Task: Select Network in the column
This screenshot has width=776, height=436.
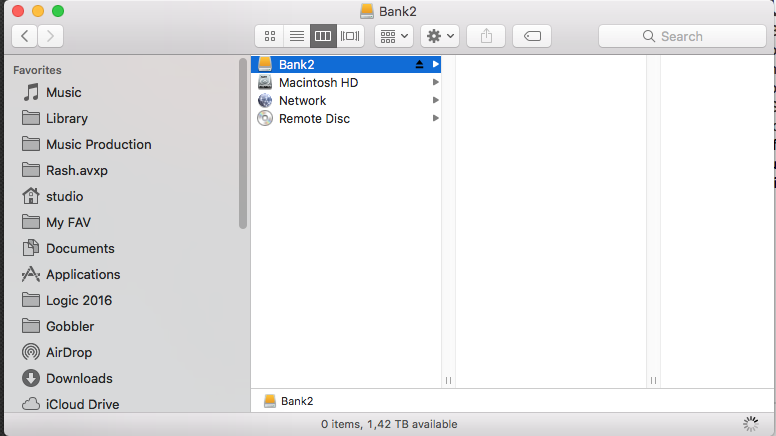Action: (x=346, y=100)
